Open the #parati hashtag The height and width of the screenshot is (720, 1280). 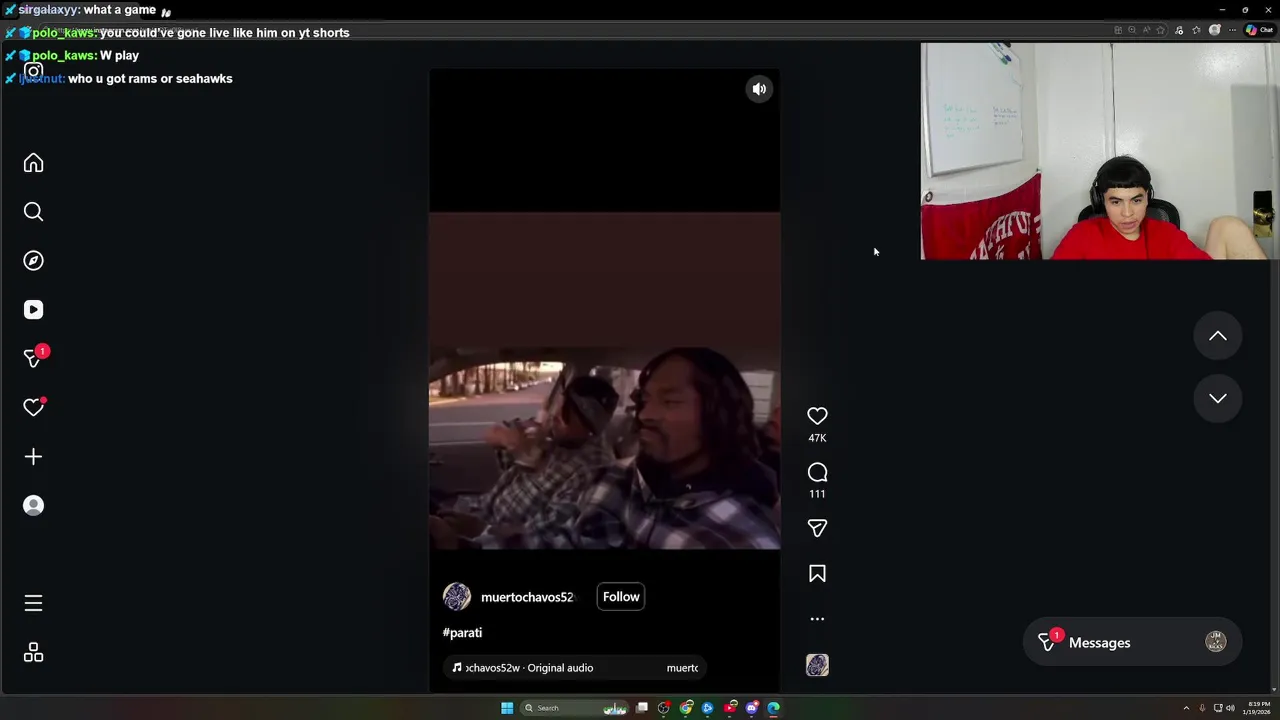pyautogui.click(x=462, y=633)
